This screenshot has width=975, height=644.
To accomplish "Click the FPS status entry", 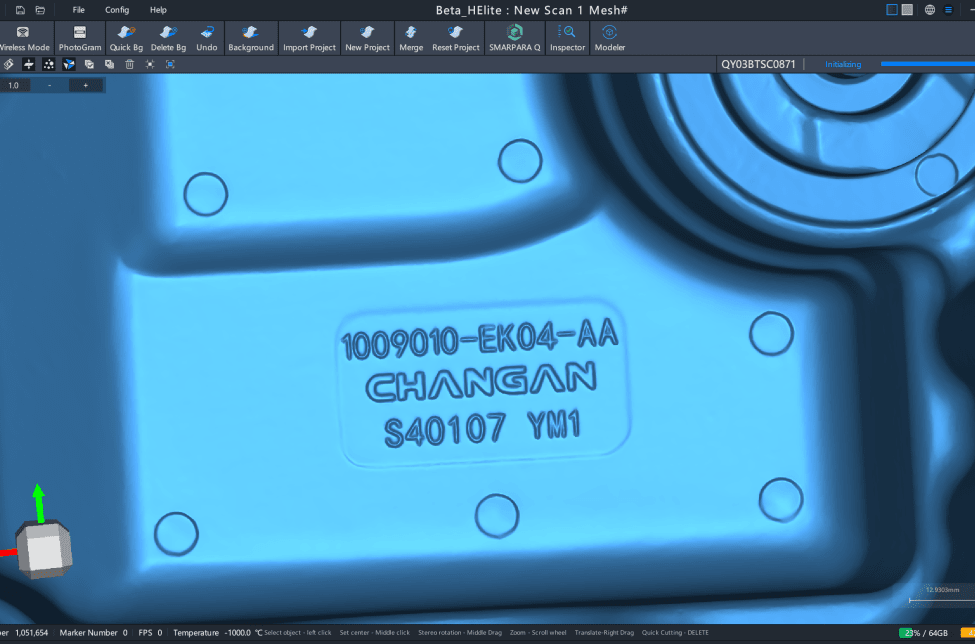I will 150,633.
